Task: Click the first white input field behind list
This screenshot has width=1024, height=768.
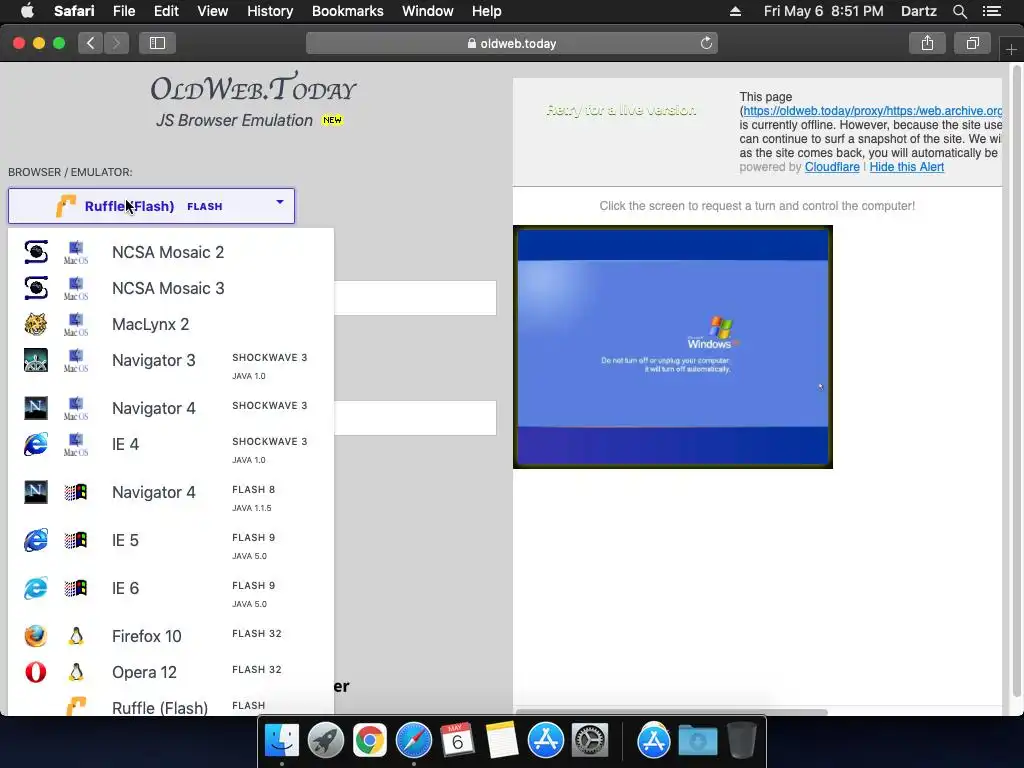Action: pos(415,298)
